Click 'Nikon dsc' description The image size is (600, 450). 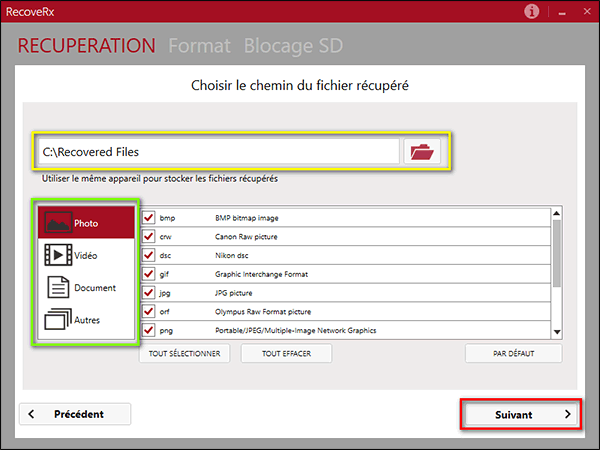[x=232, y=256]
